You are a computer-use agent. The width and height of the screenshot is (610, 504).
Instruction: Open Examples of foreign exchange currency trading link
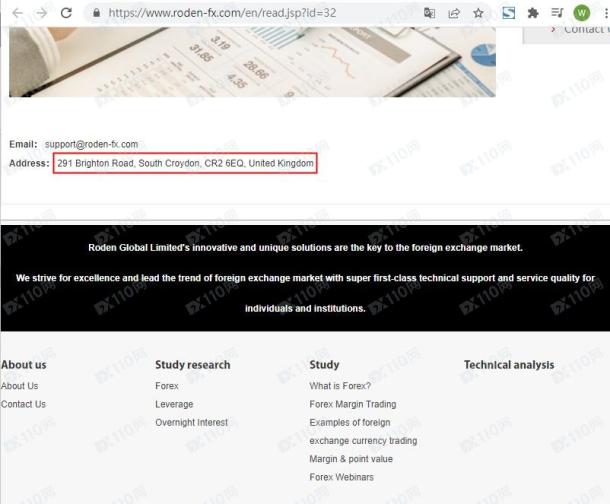pos(363,432)
